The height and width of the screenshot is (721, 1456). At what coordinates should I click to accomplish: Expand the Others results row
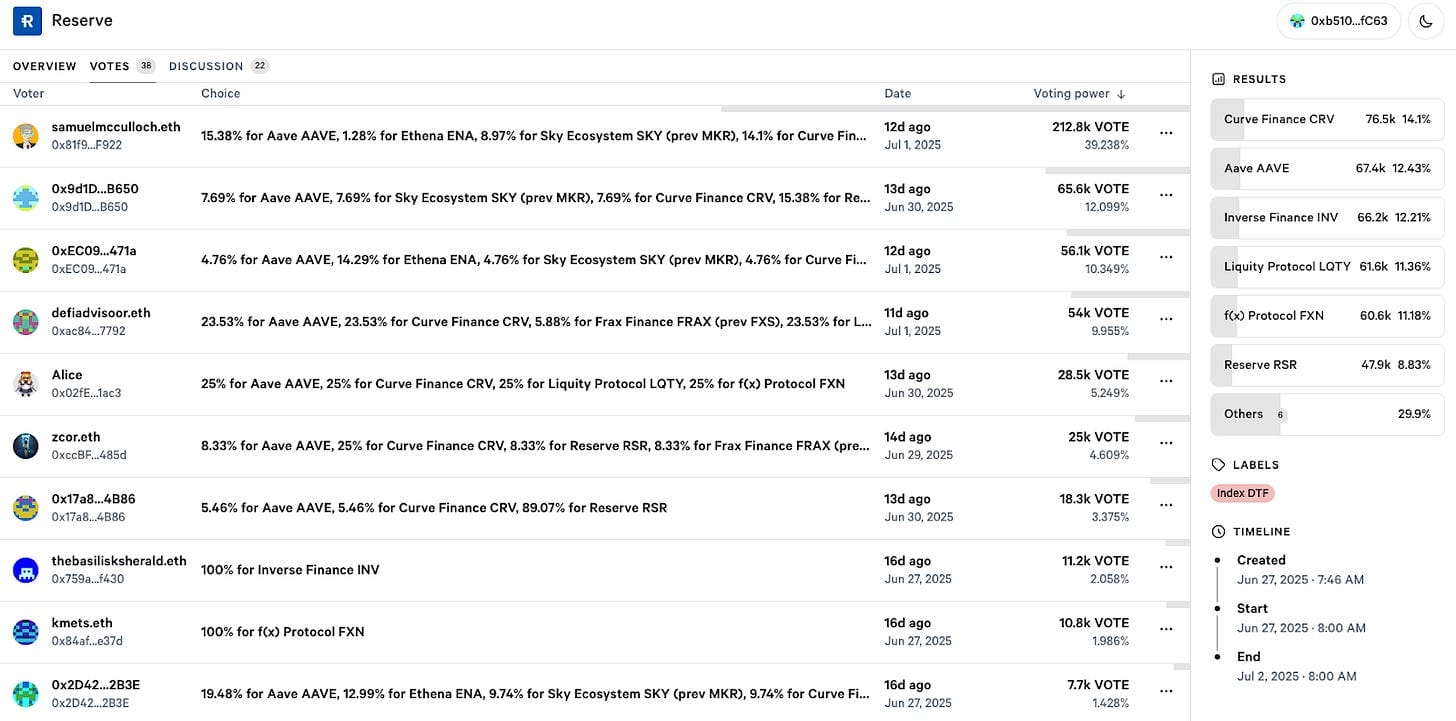[x=1327, y=414]
